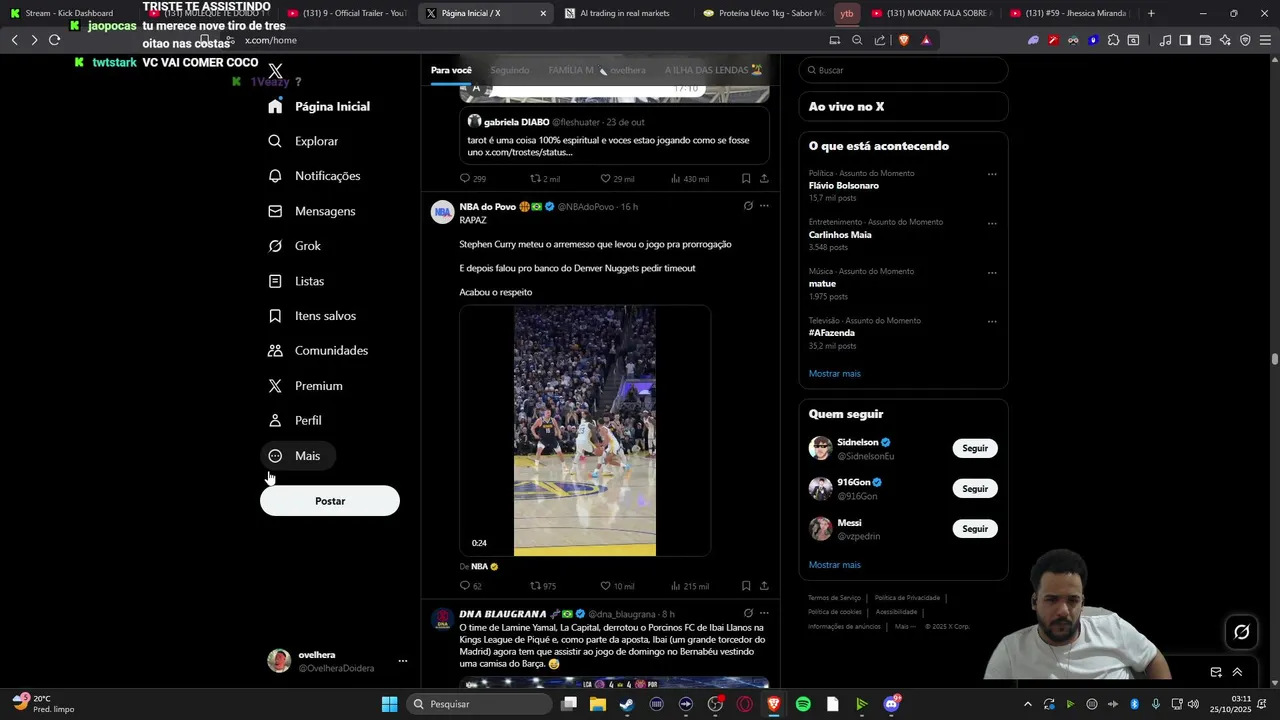Open the Termos de Serviço link
Viewport: 1280px width, 720px height.
pos(834,598)
